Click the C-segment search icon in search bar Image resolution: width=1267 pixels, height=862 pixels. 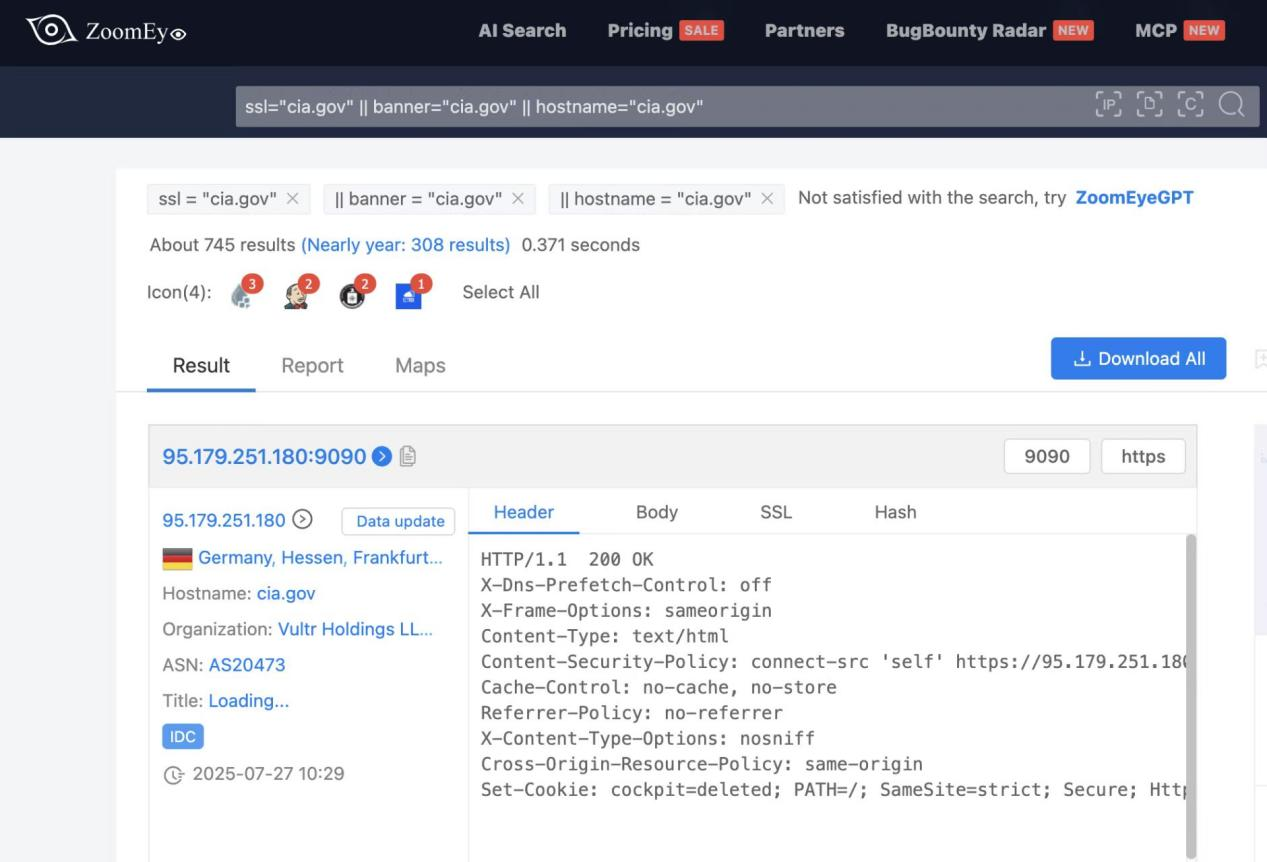[x=1191, y=105]
